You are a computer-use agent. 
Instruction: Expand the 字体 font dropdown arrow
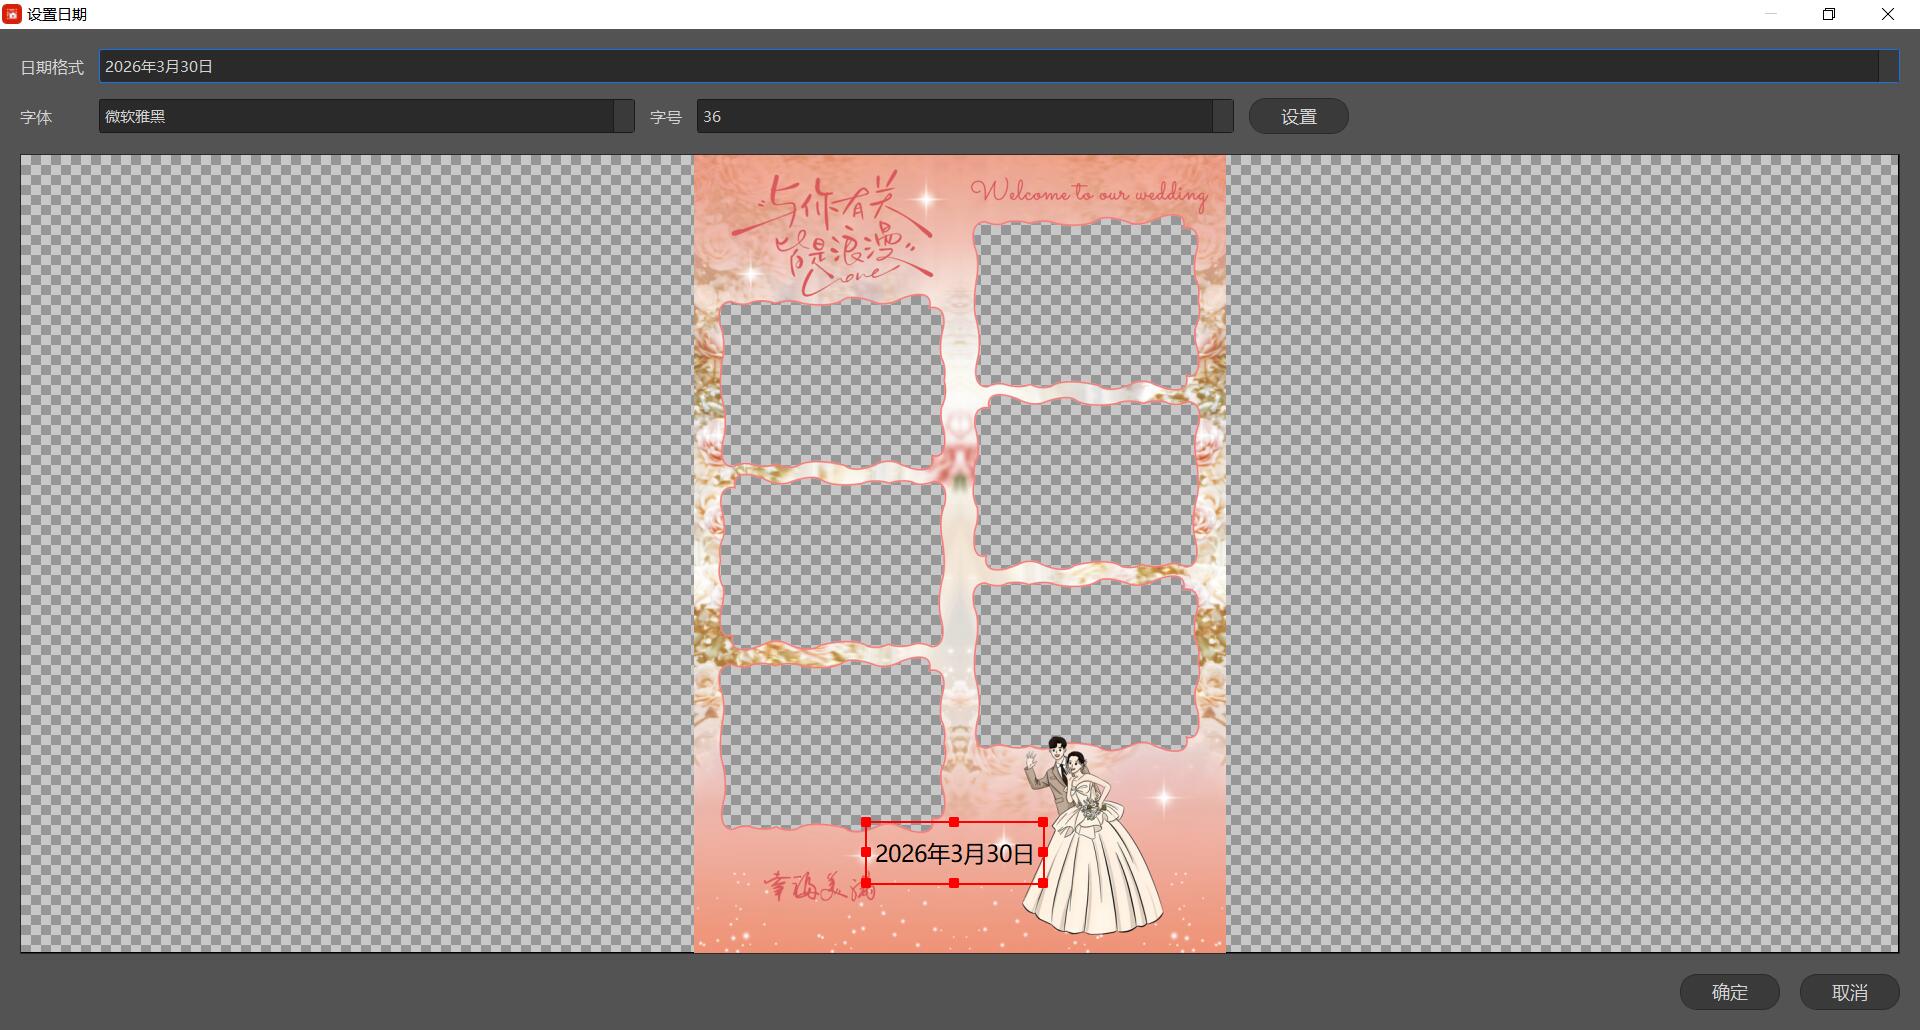[x=623, y=116]
